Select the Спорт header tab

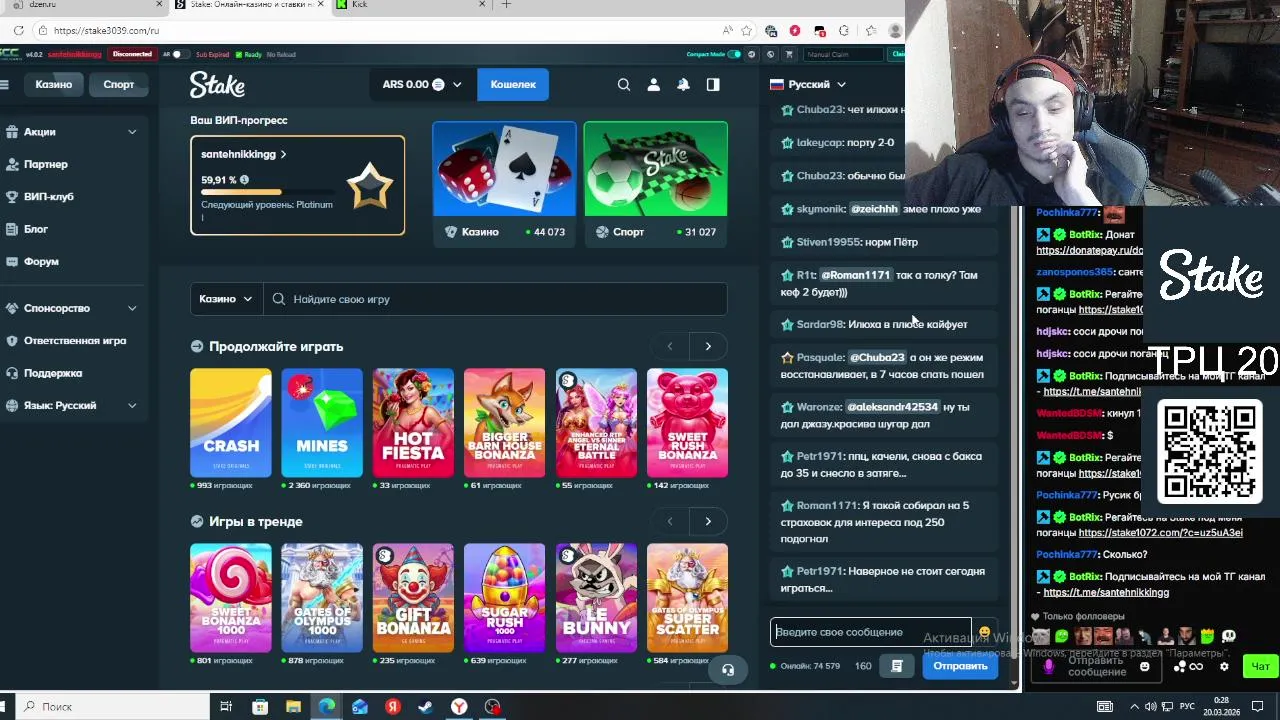point(119,85)
